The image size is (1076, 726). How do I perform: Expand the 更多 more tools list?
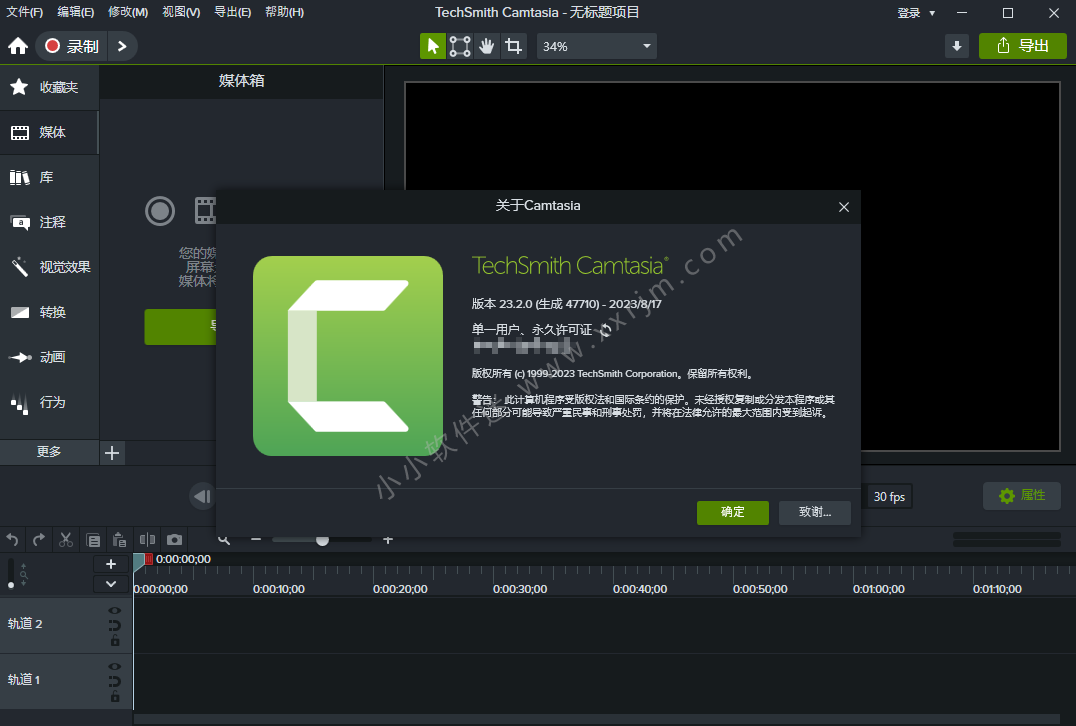coord(49,452)
